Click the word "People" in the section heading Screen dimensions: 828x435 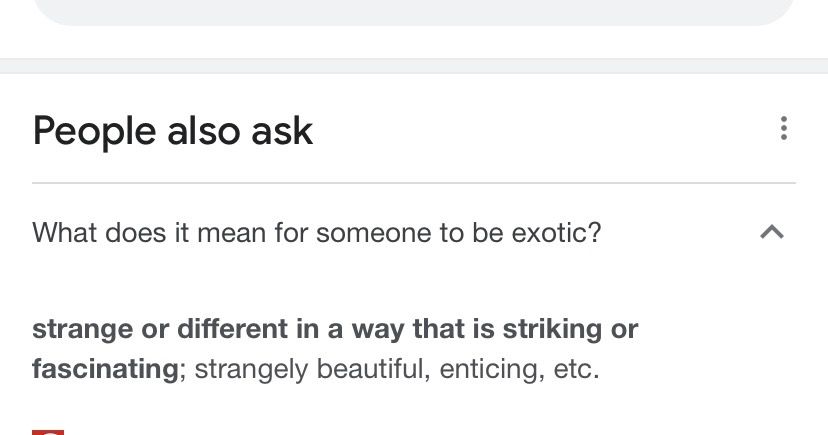[94, 131]
